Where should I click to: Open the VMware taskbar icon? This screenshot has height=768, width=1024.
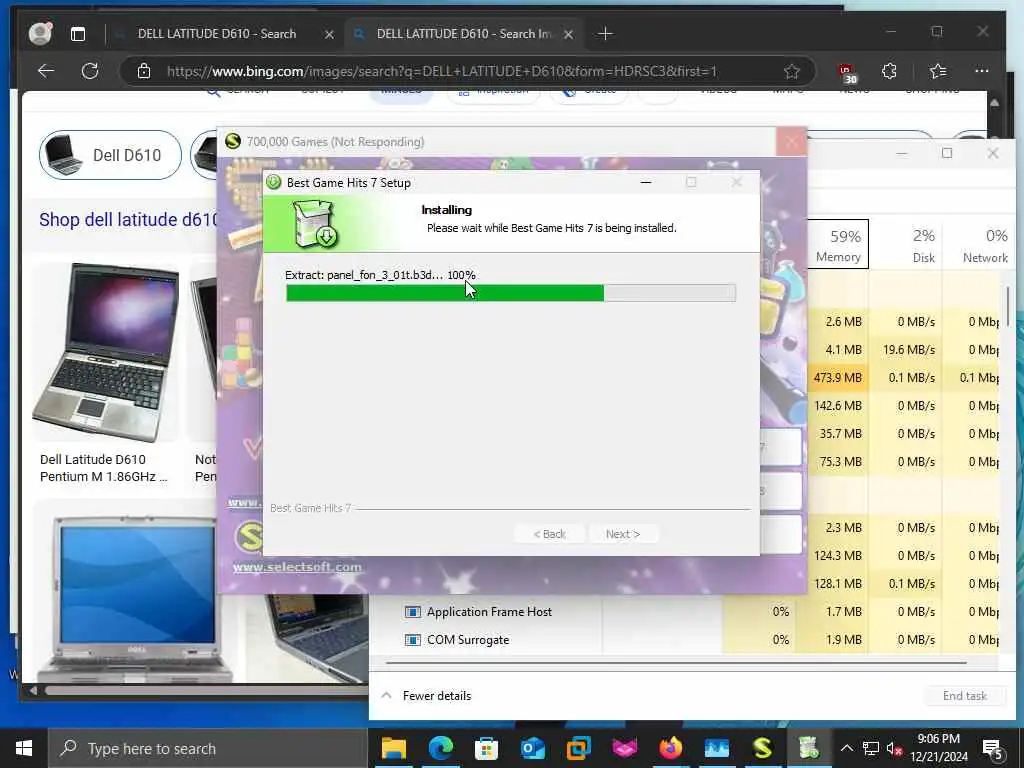tap(579, 748)
